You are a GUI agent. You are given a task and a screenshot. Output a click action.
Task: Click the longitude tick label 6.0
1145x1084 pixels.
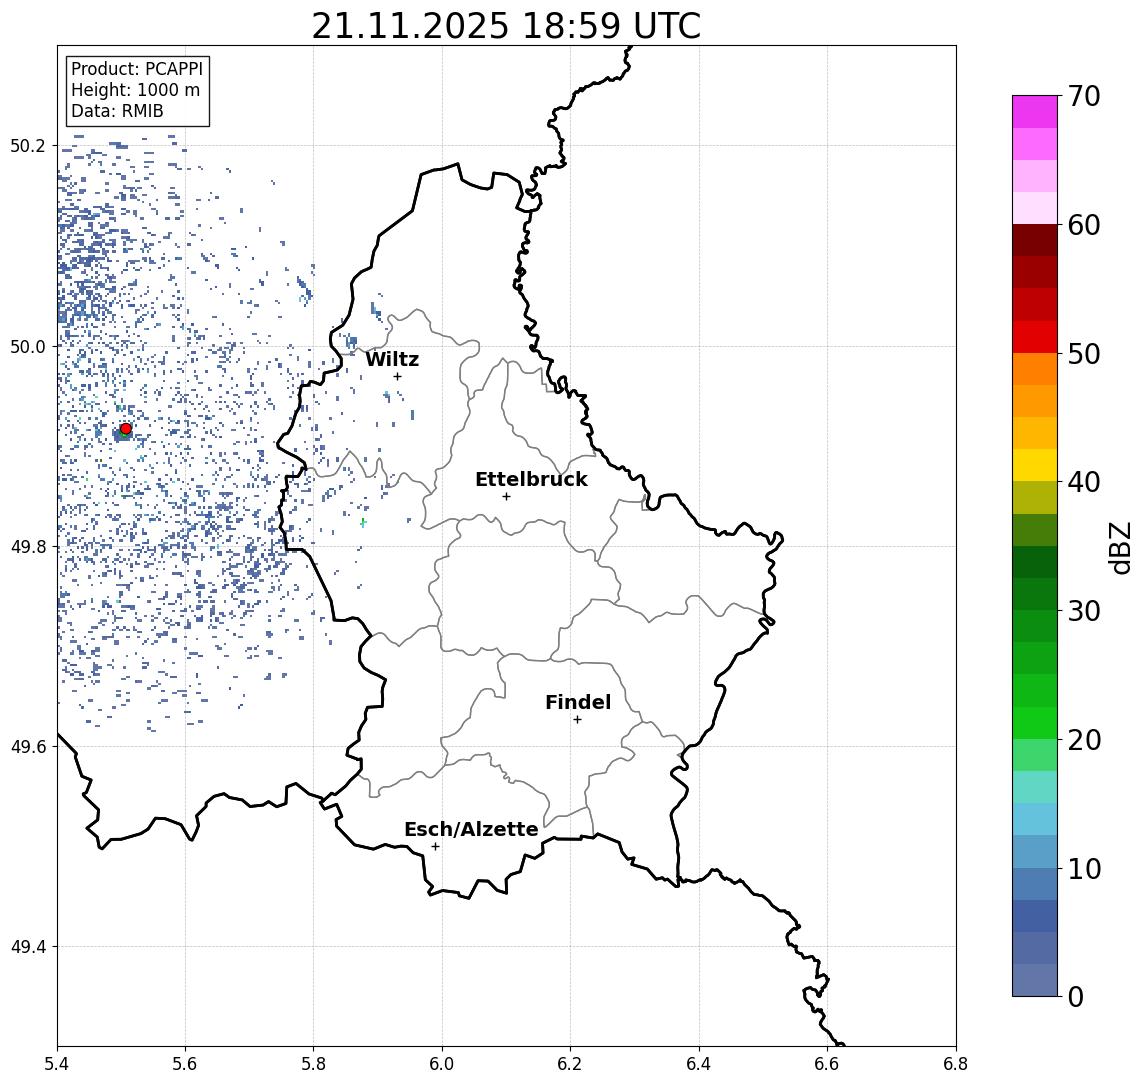(x=443, y=1064)
